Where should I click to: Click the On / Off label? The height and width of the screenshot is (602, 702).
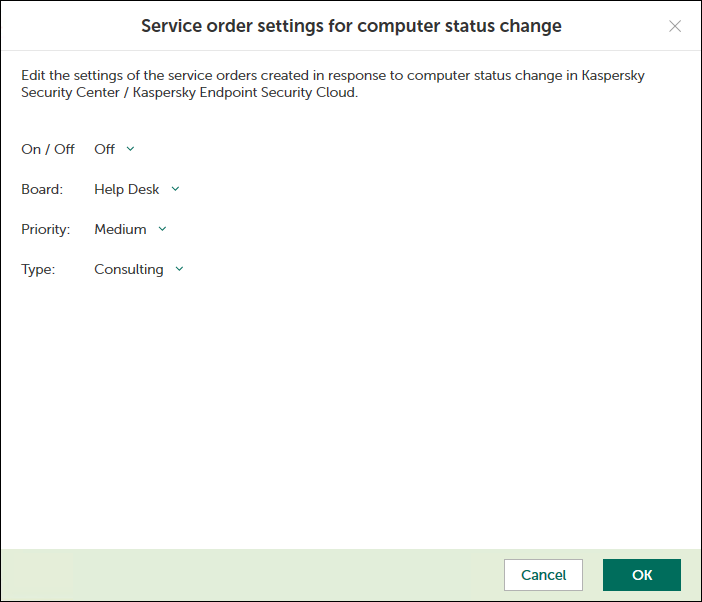tap(48, 149)
